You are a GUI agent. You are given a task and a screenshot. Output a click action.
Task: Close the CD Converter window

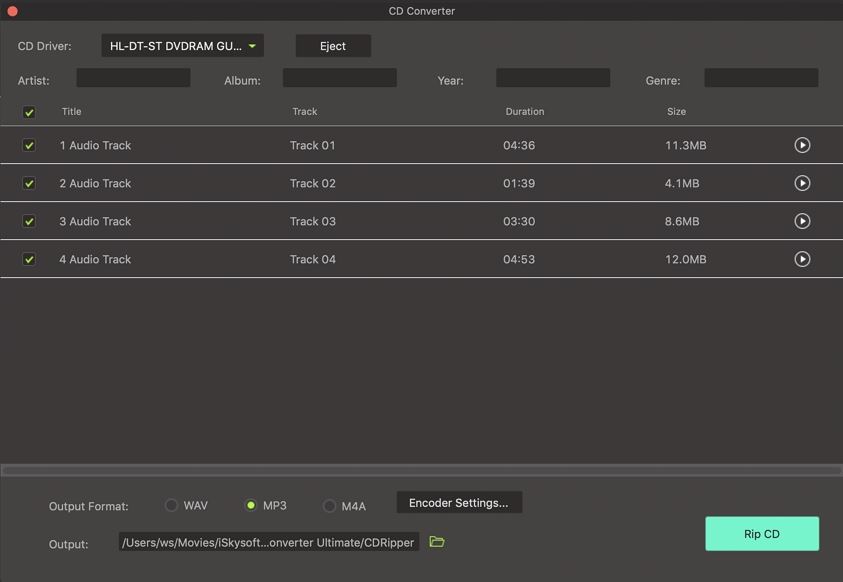click(x=12, y=11)
